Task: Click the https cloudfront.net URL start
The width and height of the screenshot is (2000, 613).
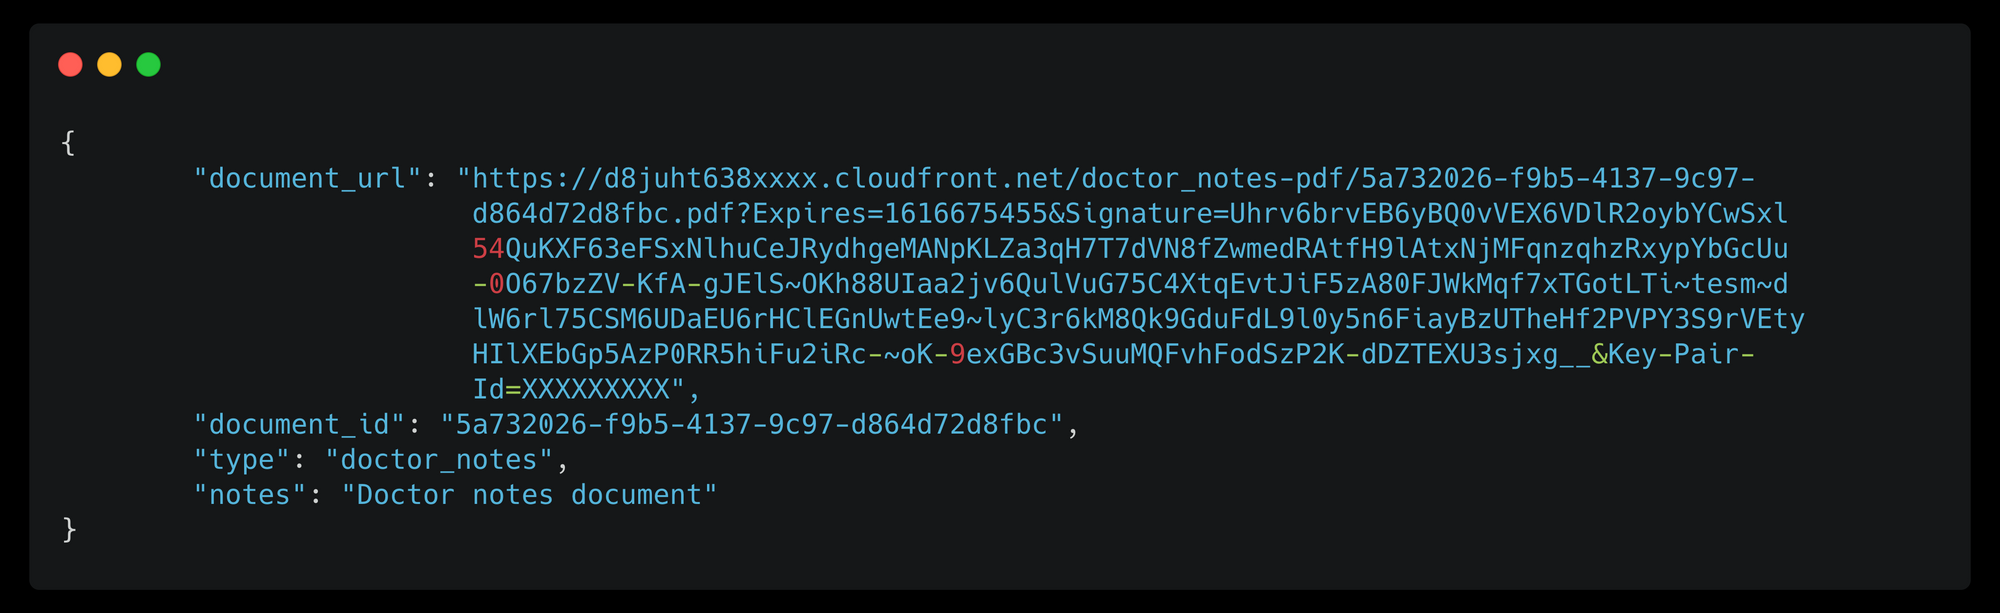Action: (1106, 179)
